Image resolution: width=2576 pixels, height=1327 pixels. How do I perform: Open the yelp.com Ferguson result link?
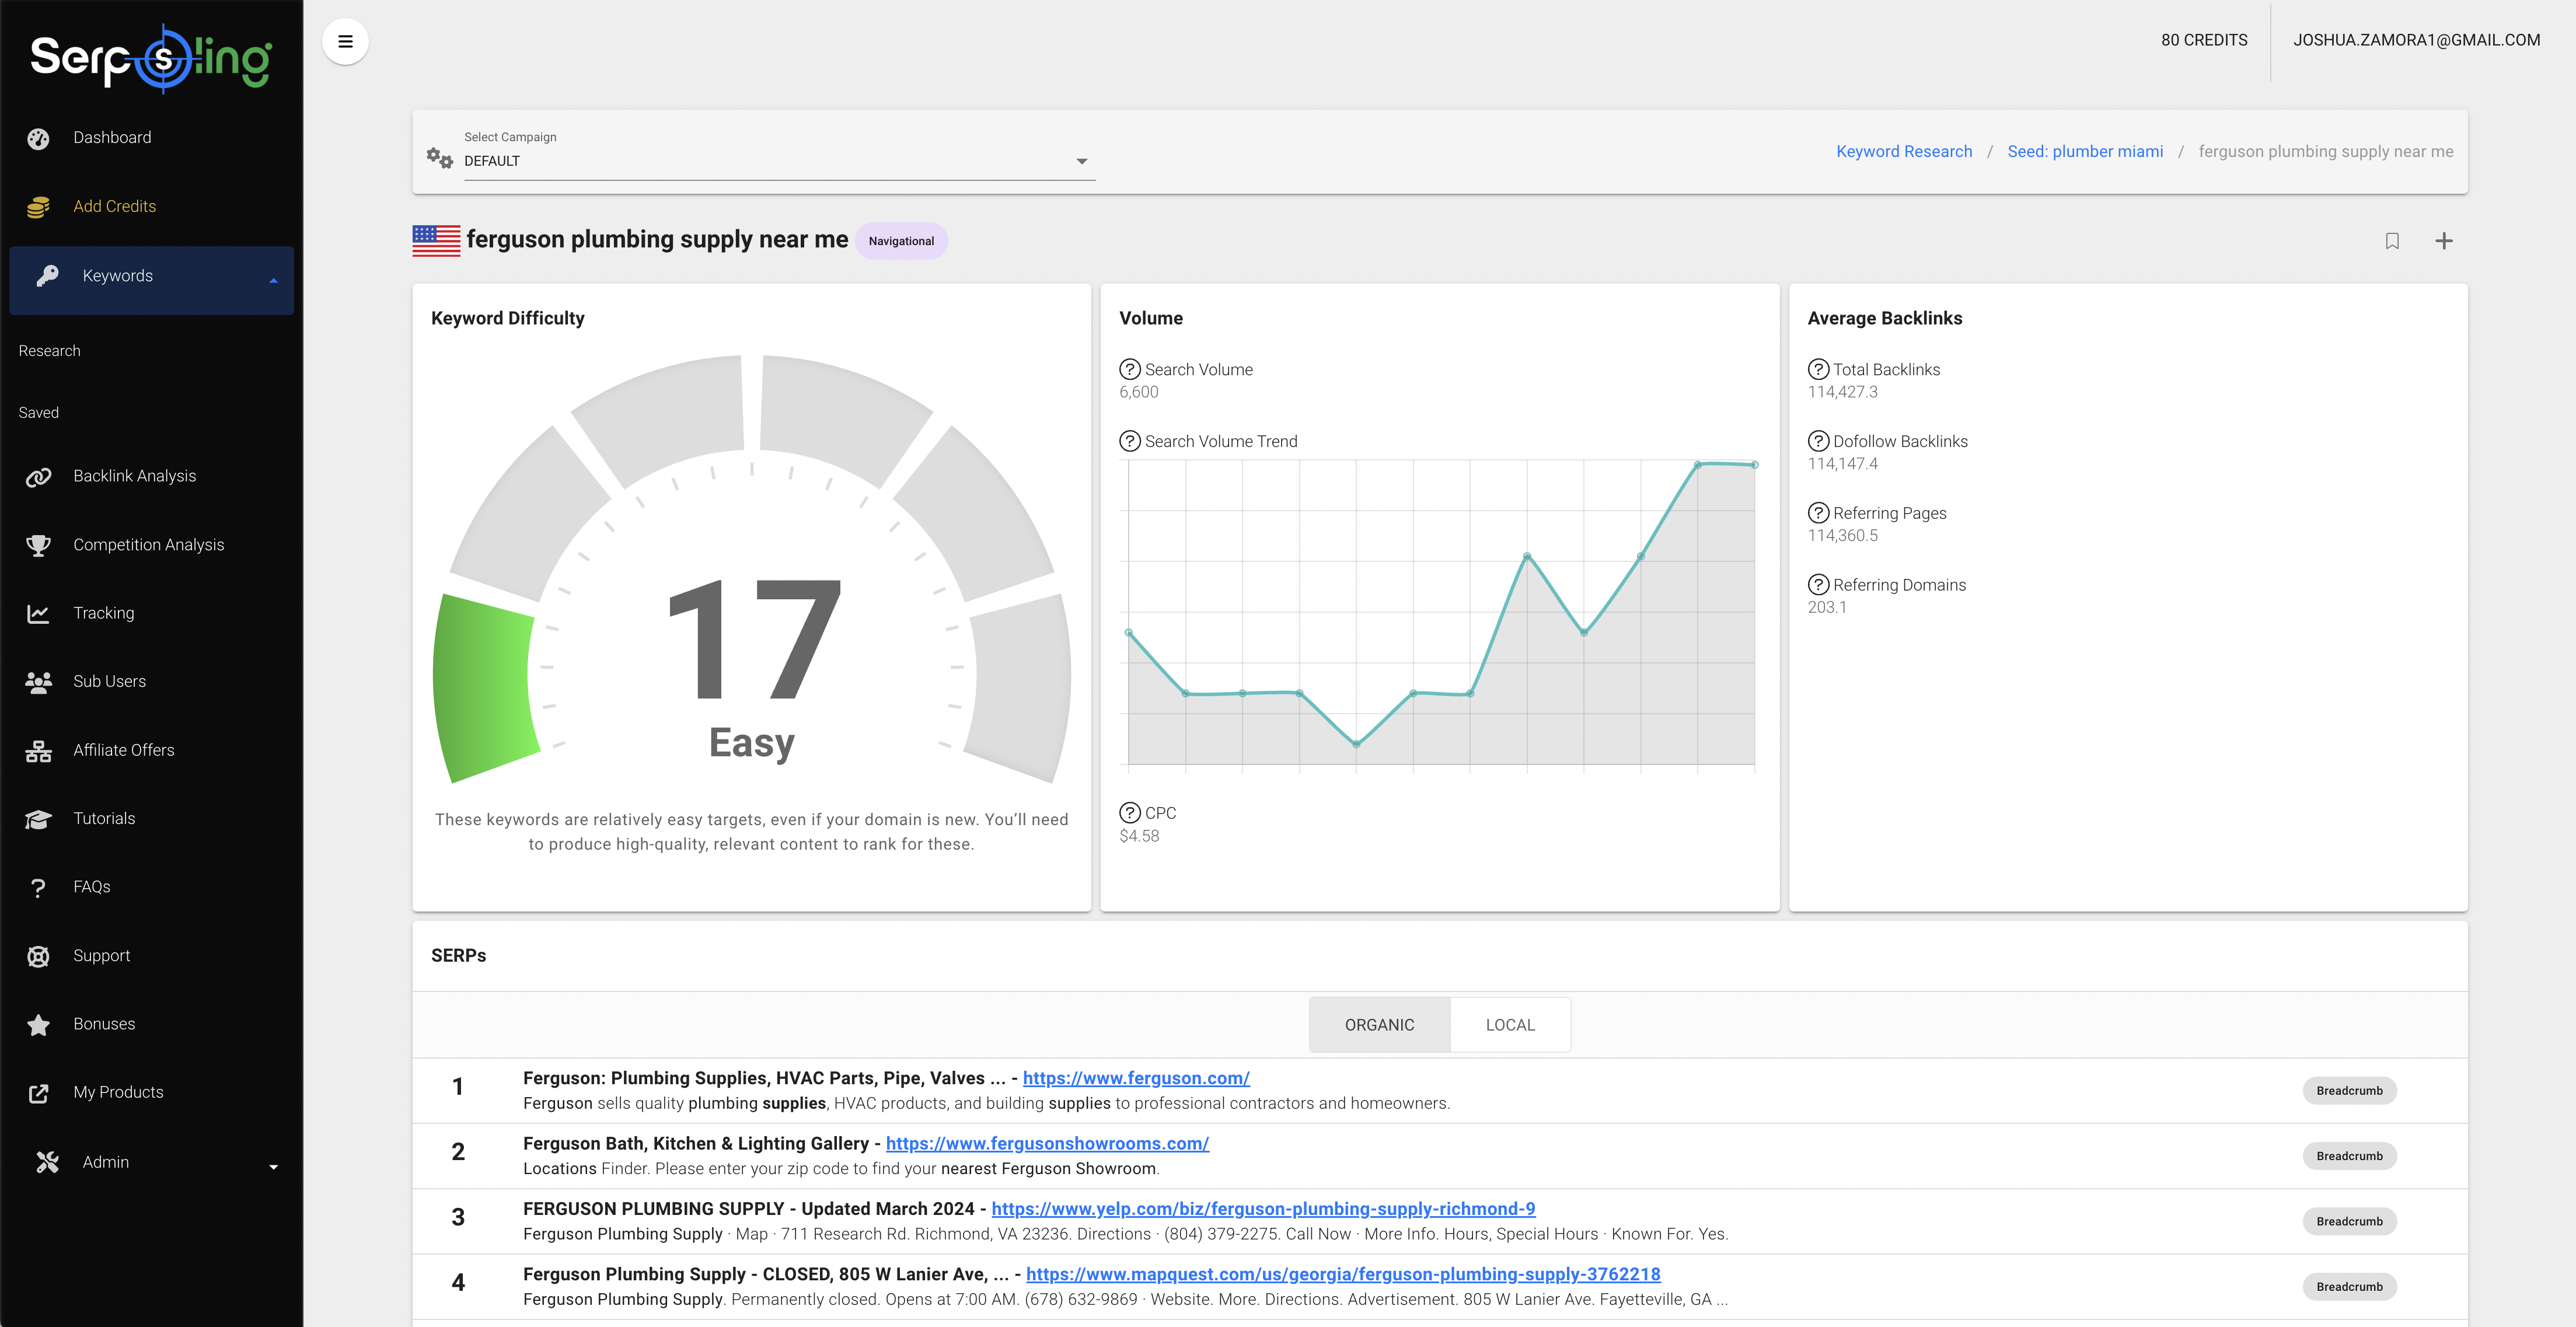click(1263, 1208)
